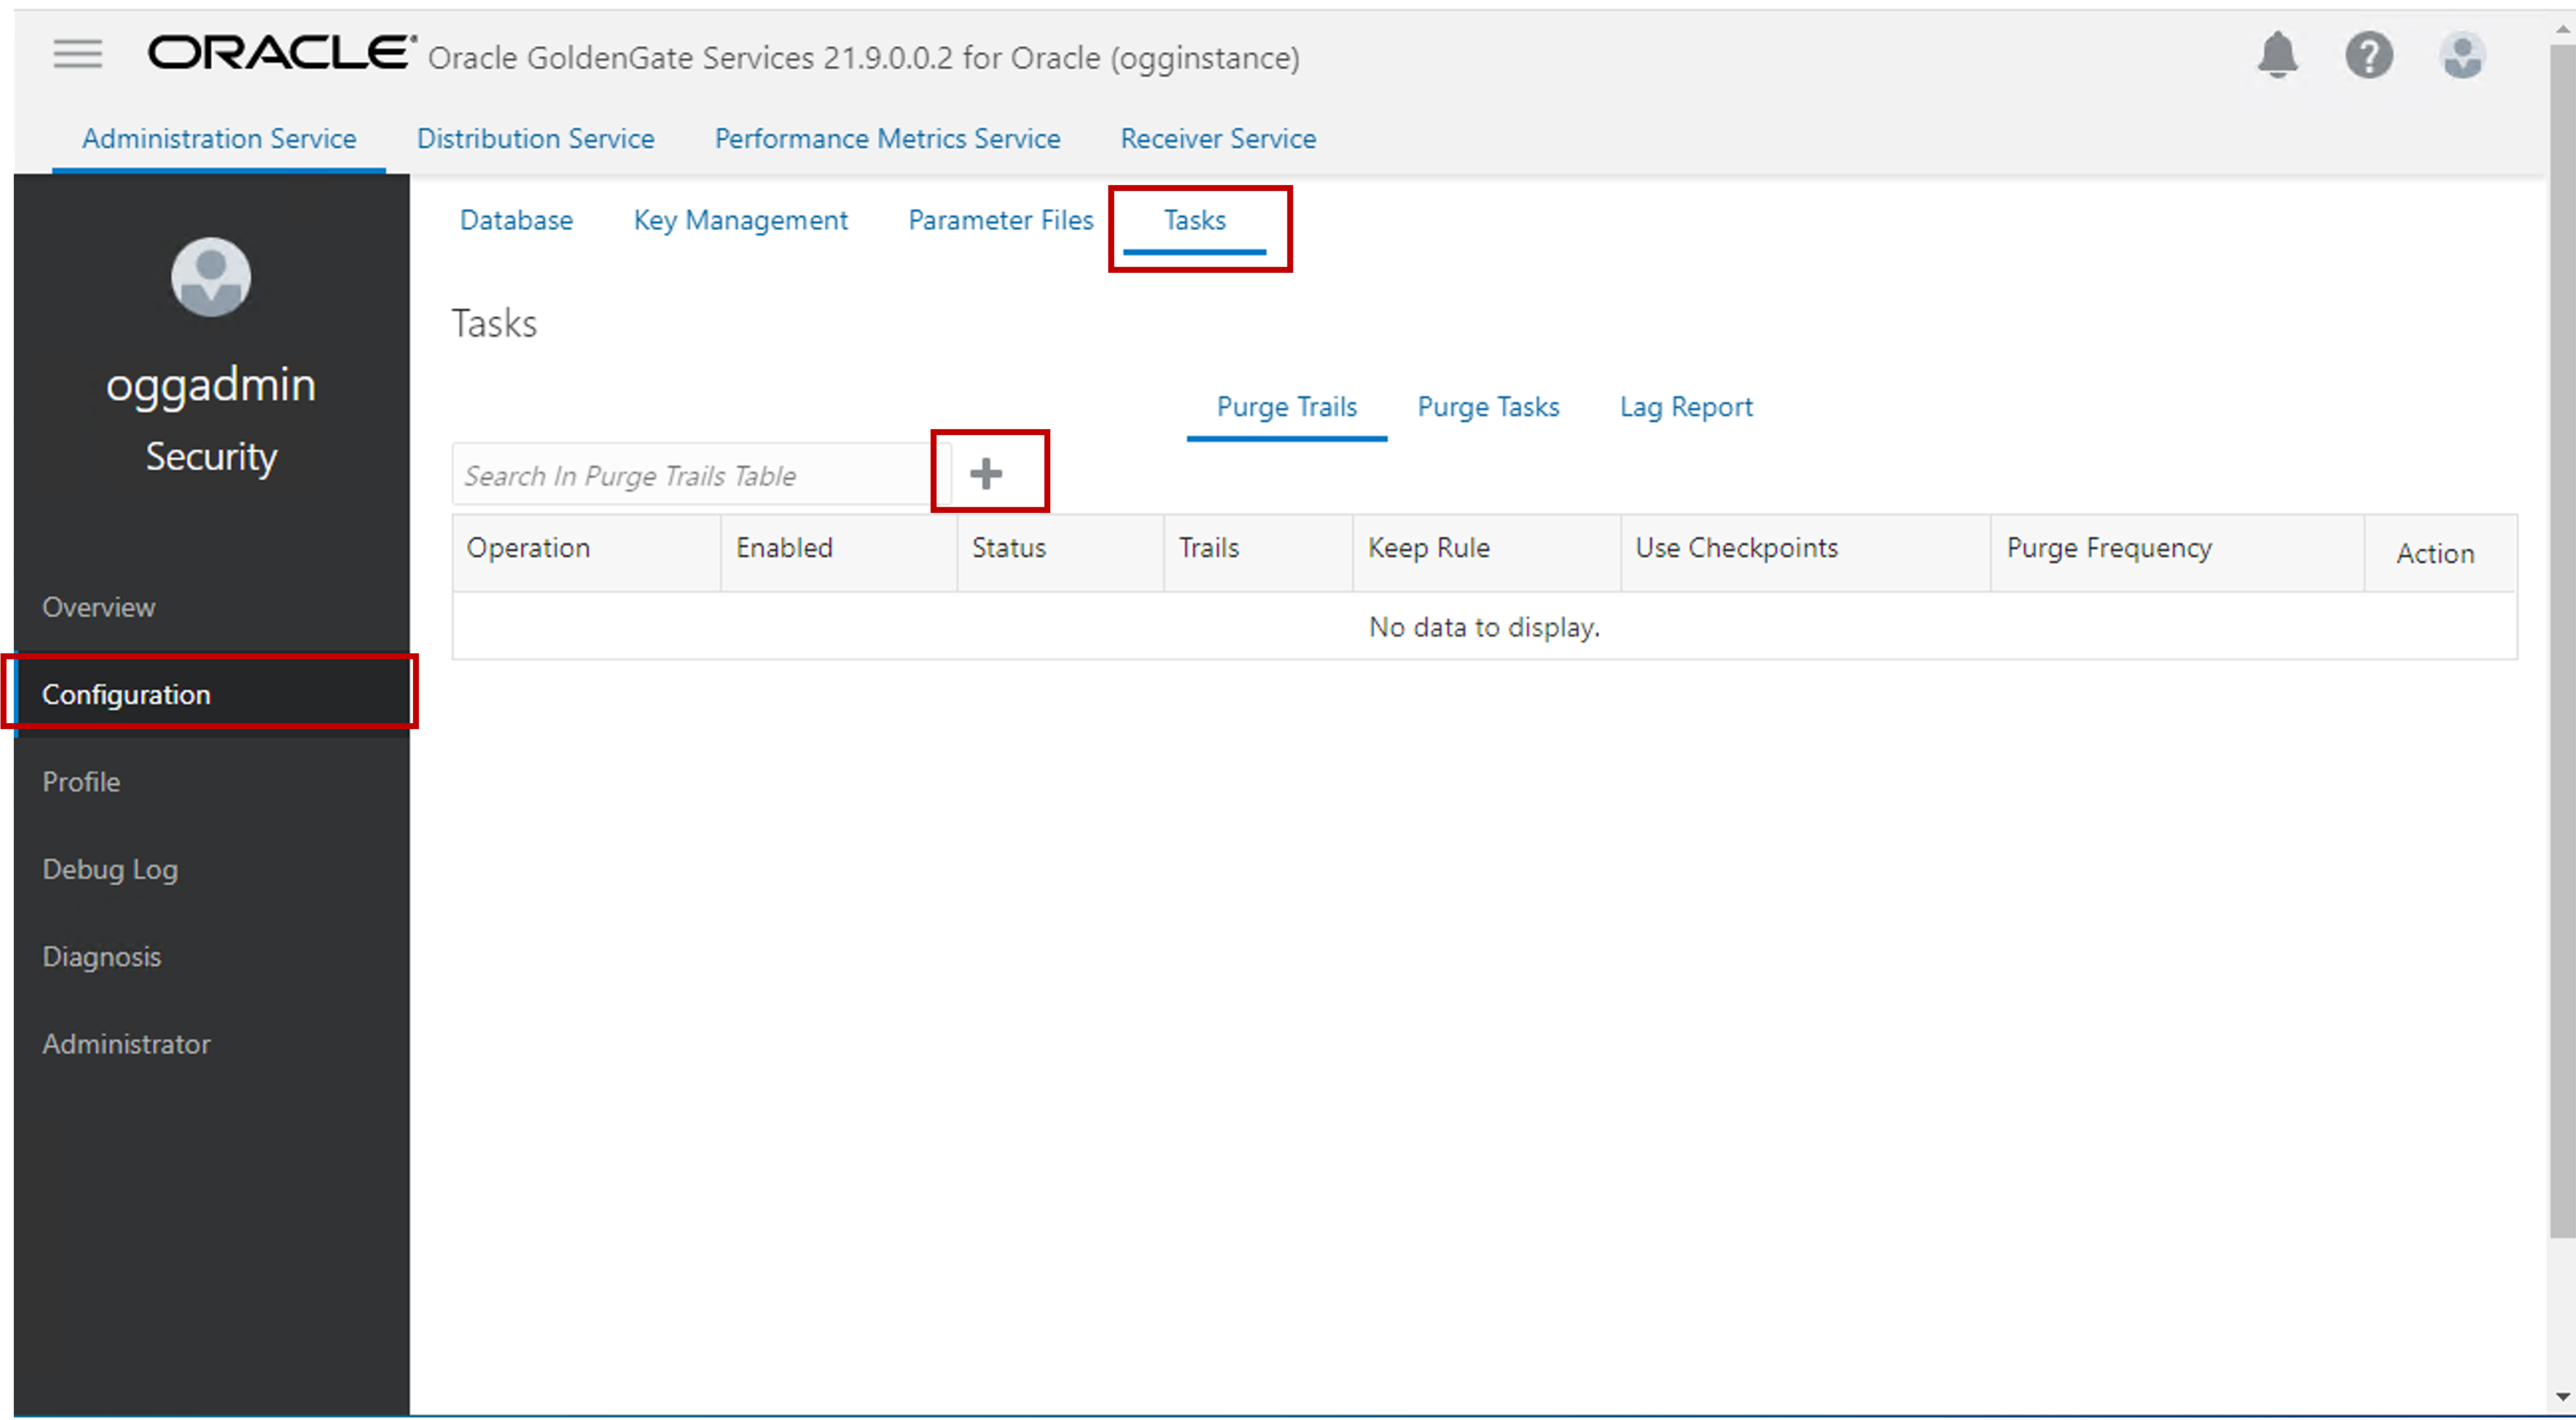
Task: Select the Administration Service tab
Action: (219, 138)
